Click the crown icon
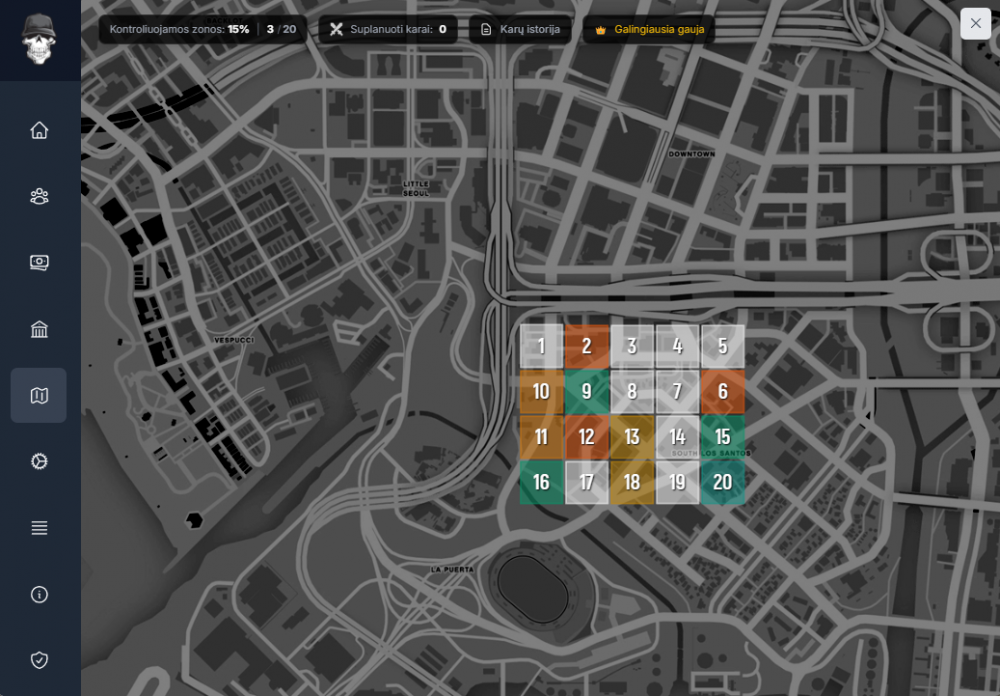Image resolution: width=1000 pixels, height=696 pixels. (x=600, y=30)
